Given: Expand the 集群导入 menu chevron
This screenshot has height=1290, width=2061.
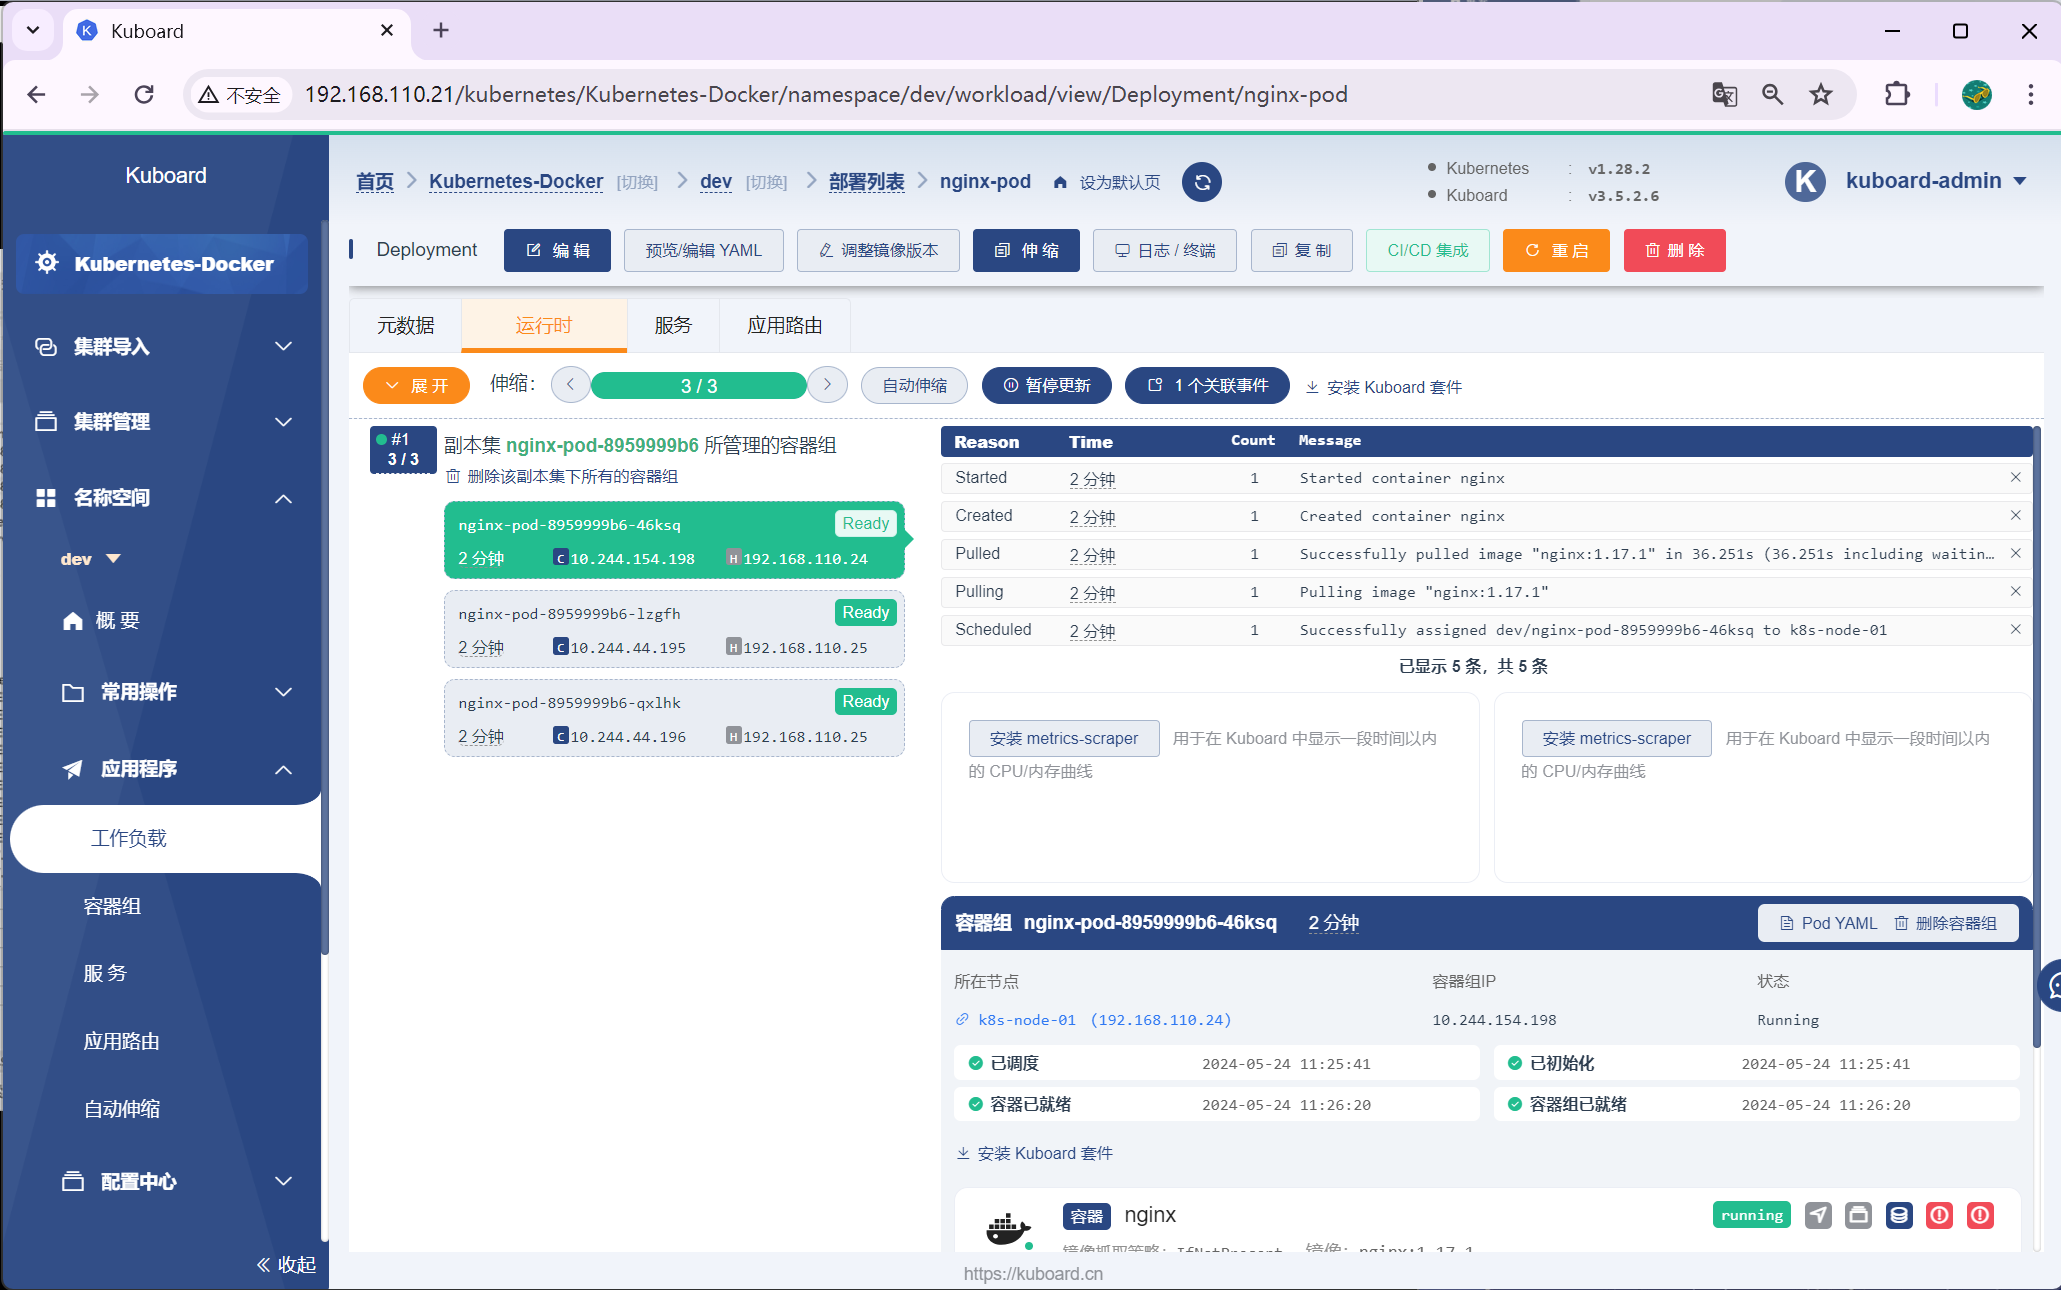Looking at the screenshot, I should (x=284, y=347).
